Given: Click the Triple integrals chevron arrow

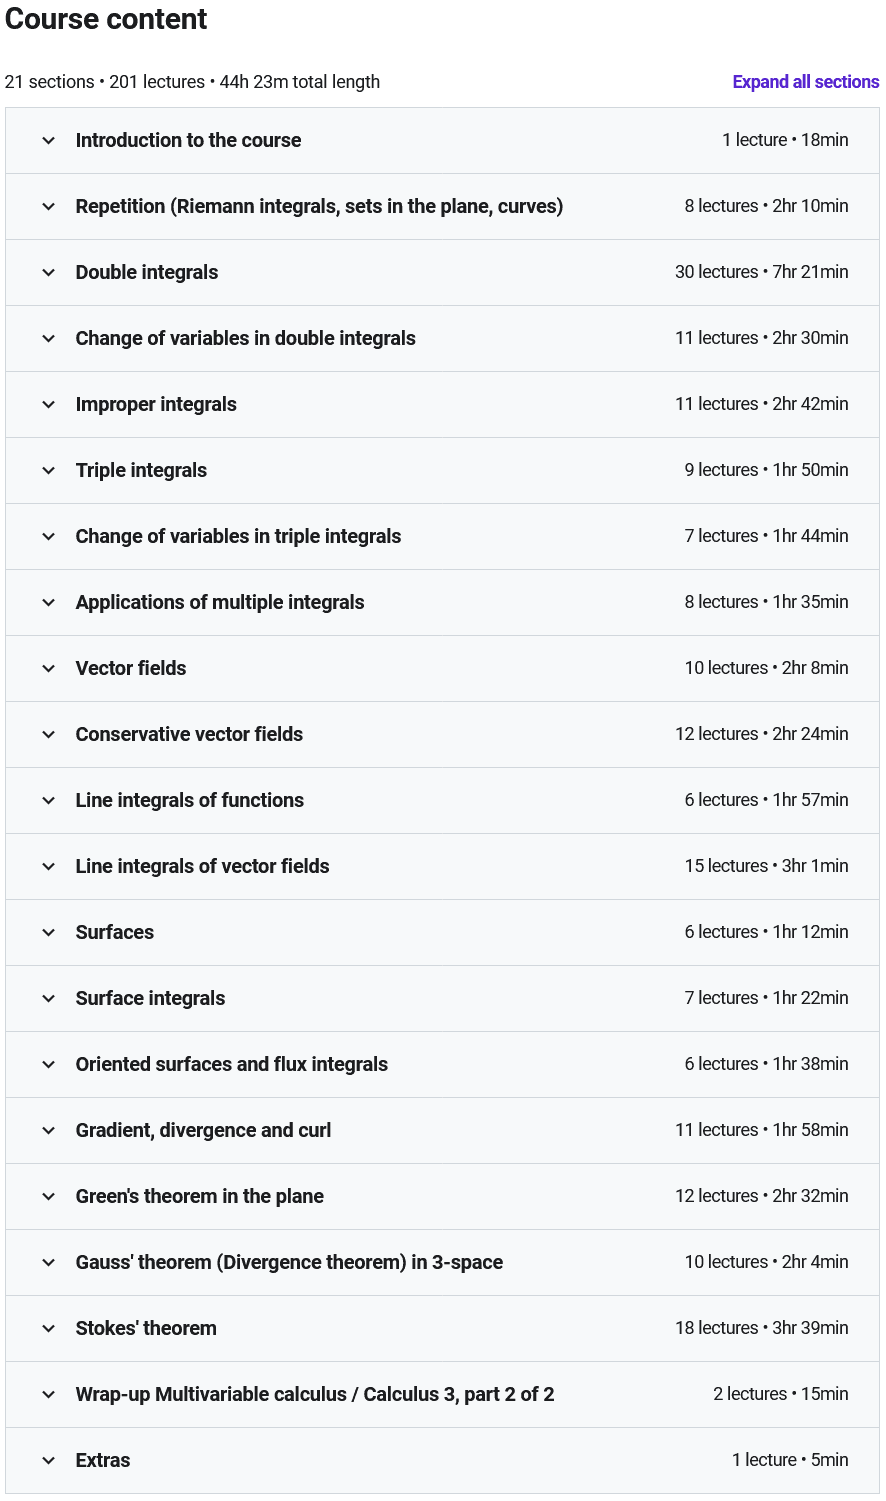Looking at the screenshot, I should point(49,471).
